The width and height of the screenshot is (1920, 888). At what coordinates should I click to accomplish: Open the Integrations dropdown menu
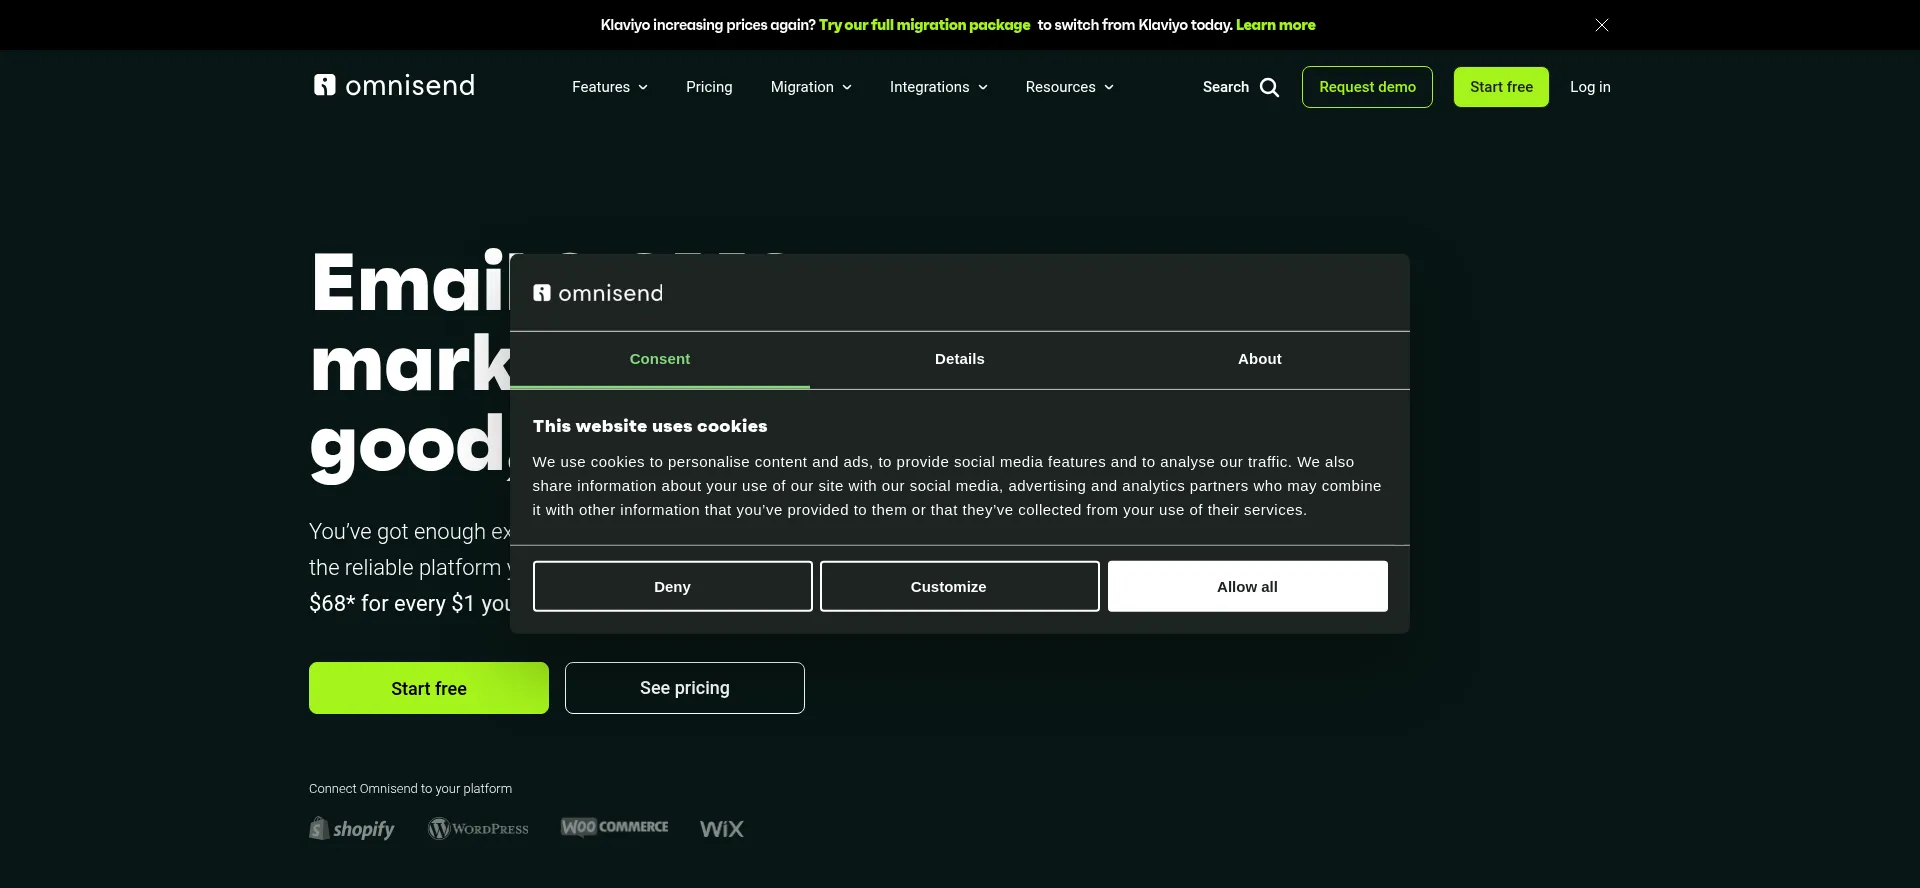coord(938,87)
